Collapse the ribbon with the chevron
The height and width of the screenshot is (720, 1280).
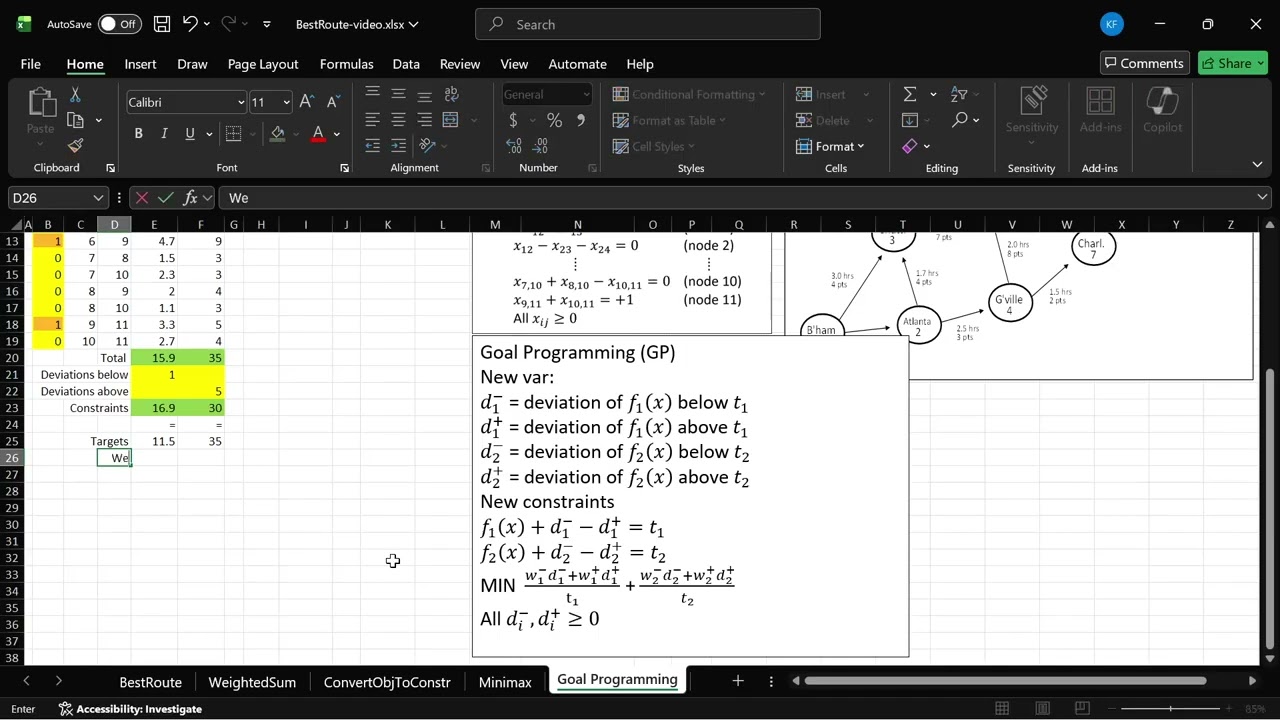coord(1257,164)
